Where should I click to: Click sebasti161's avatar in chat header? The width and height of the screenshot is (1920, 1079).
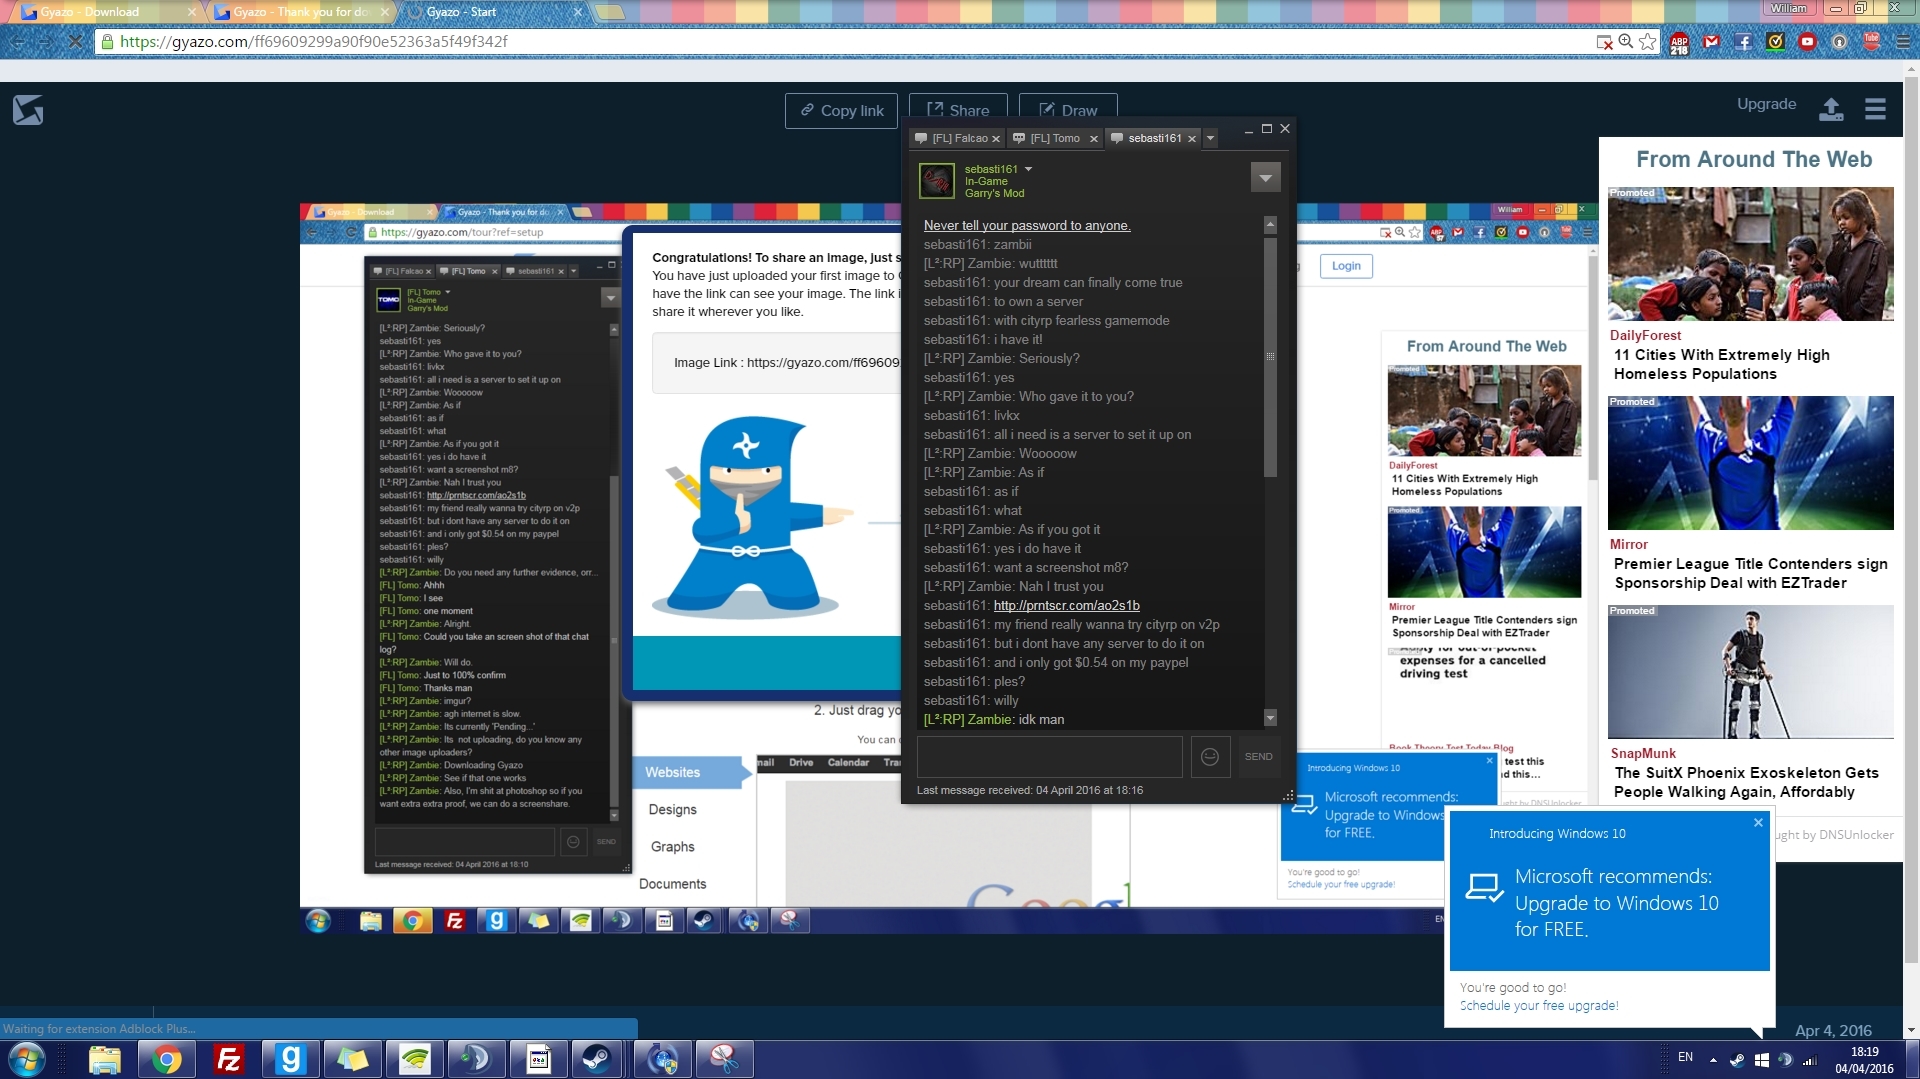click(x=937, y=180)
